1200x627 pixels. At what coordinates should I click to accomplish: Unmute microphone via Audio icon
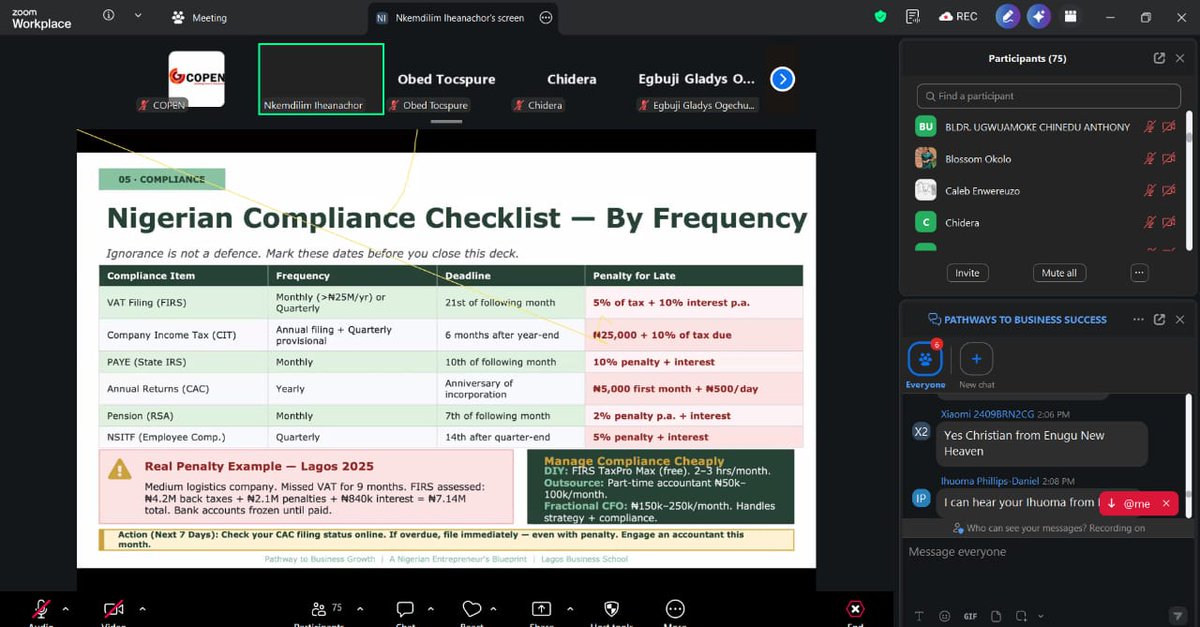pos(41,609)
